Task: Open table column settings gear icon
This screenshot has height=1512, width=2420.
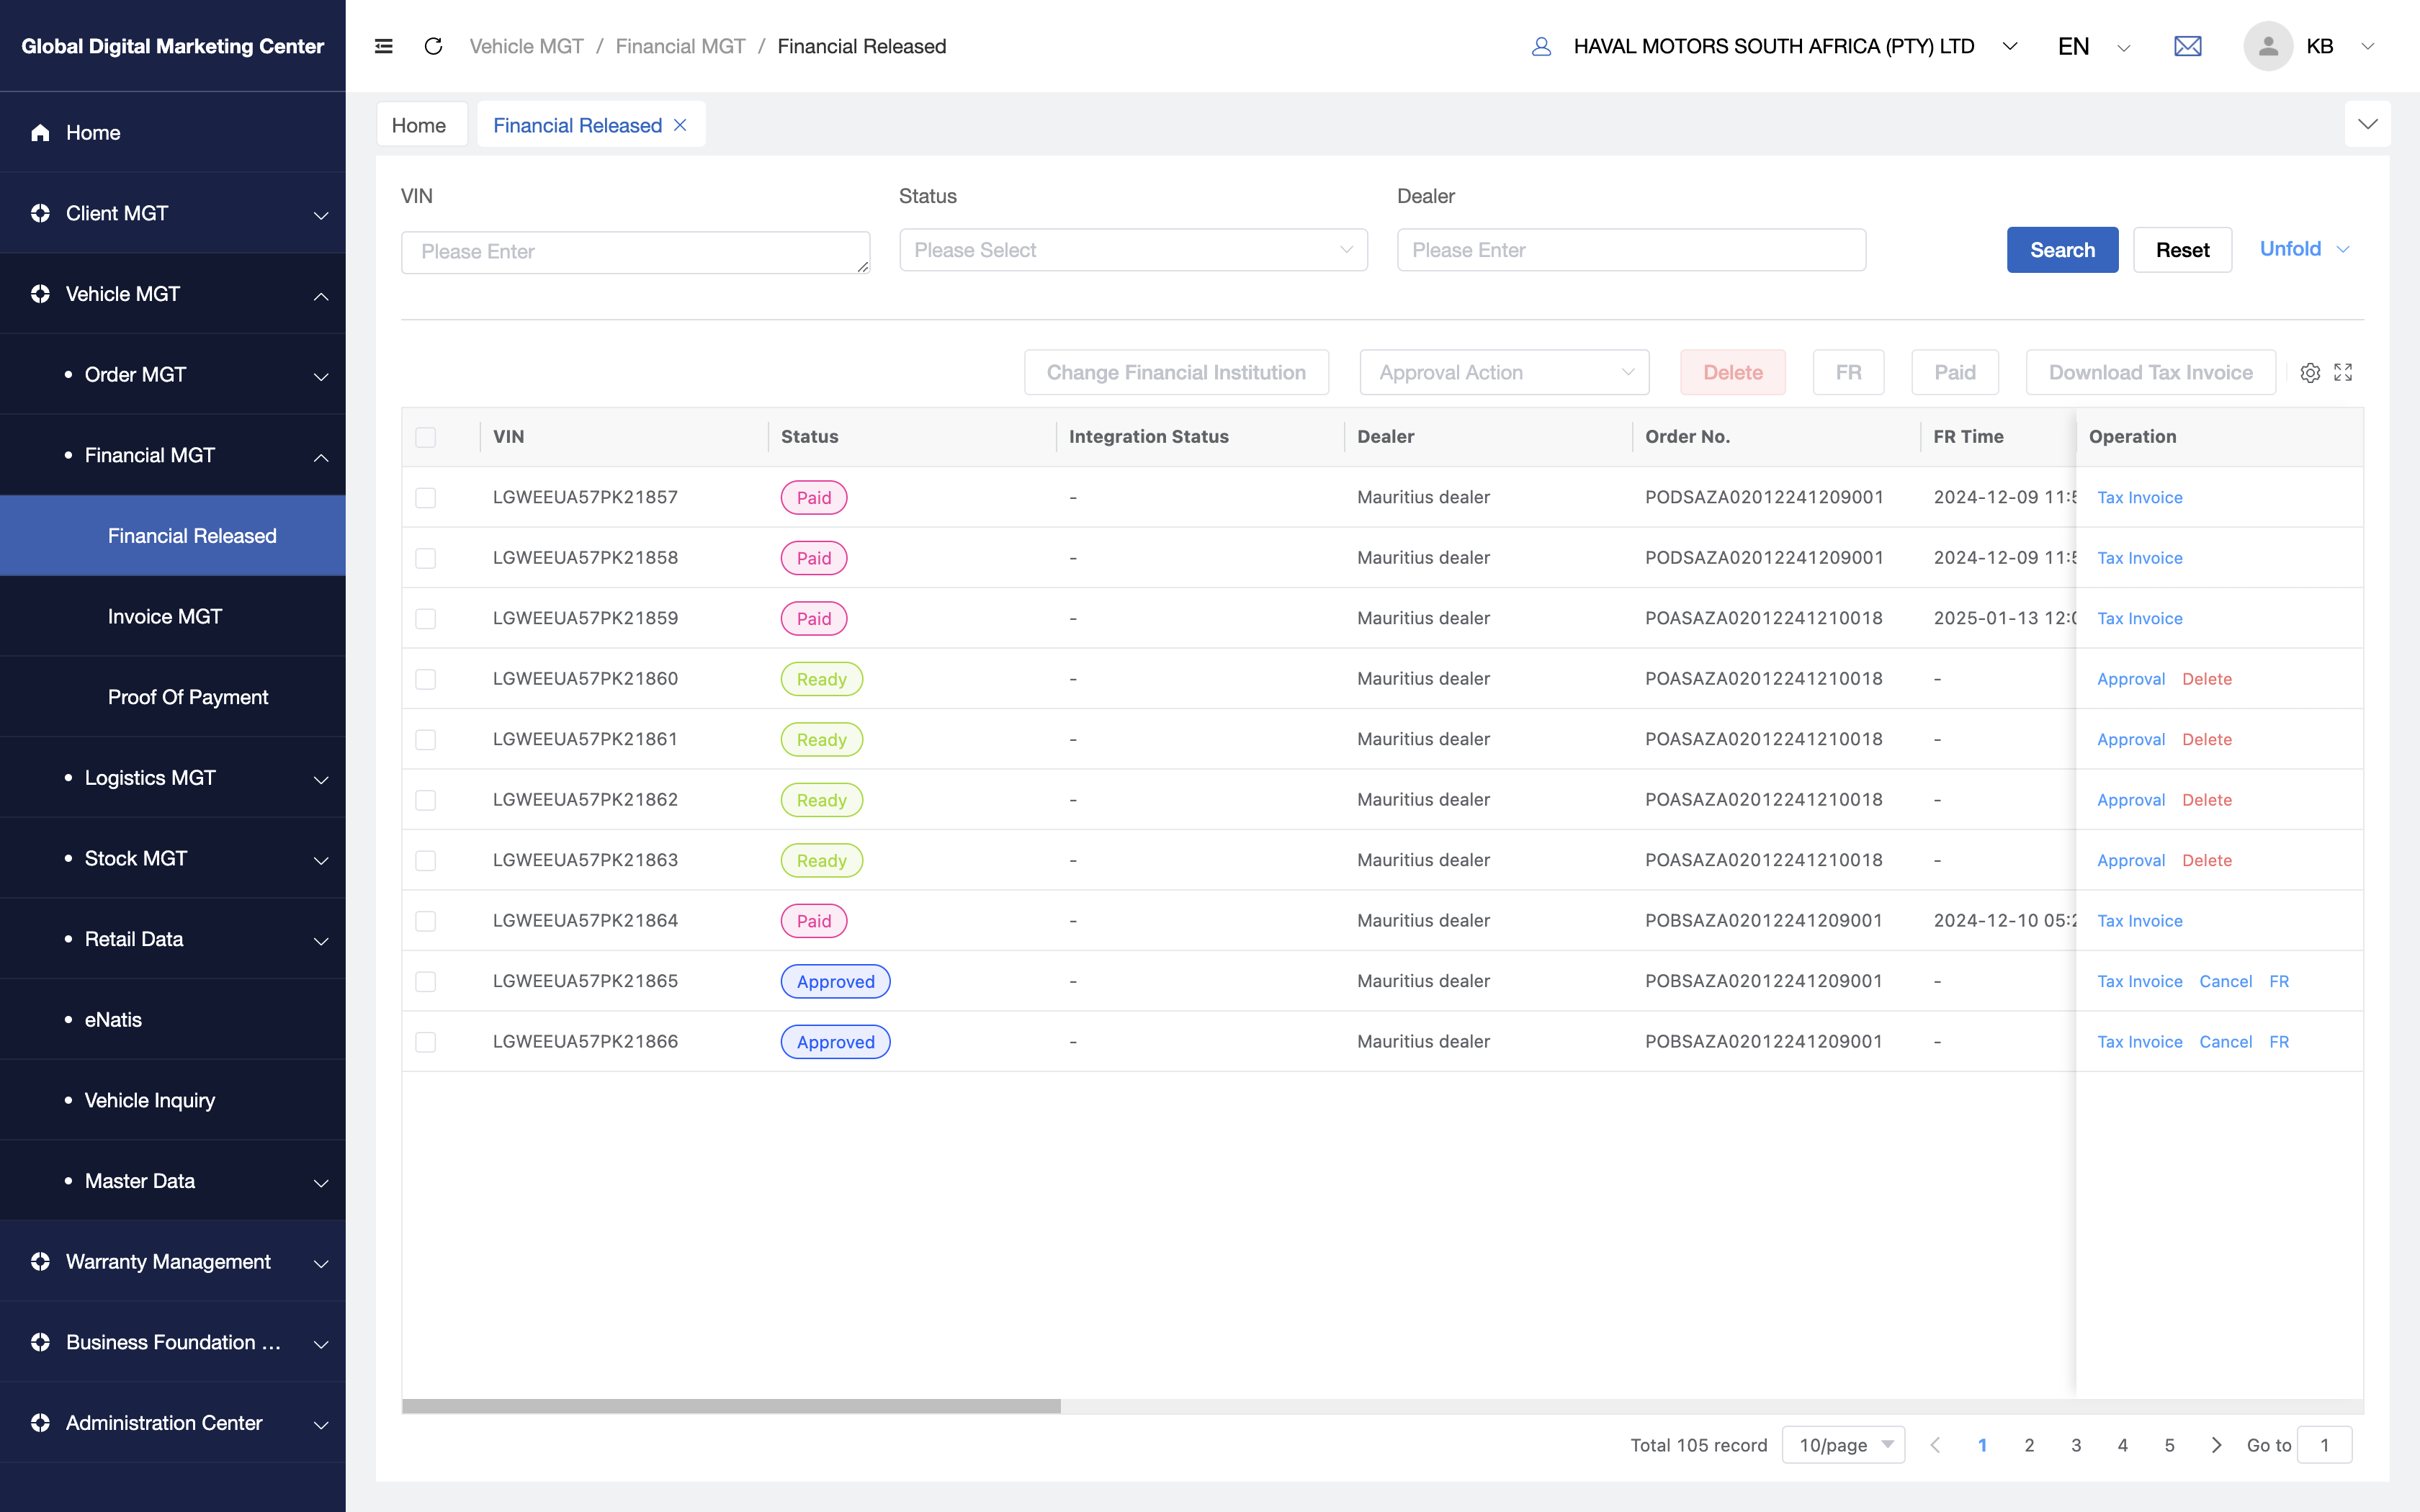Action: (x=2310, y=372)
